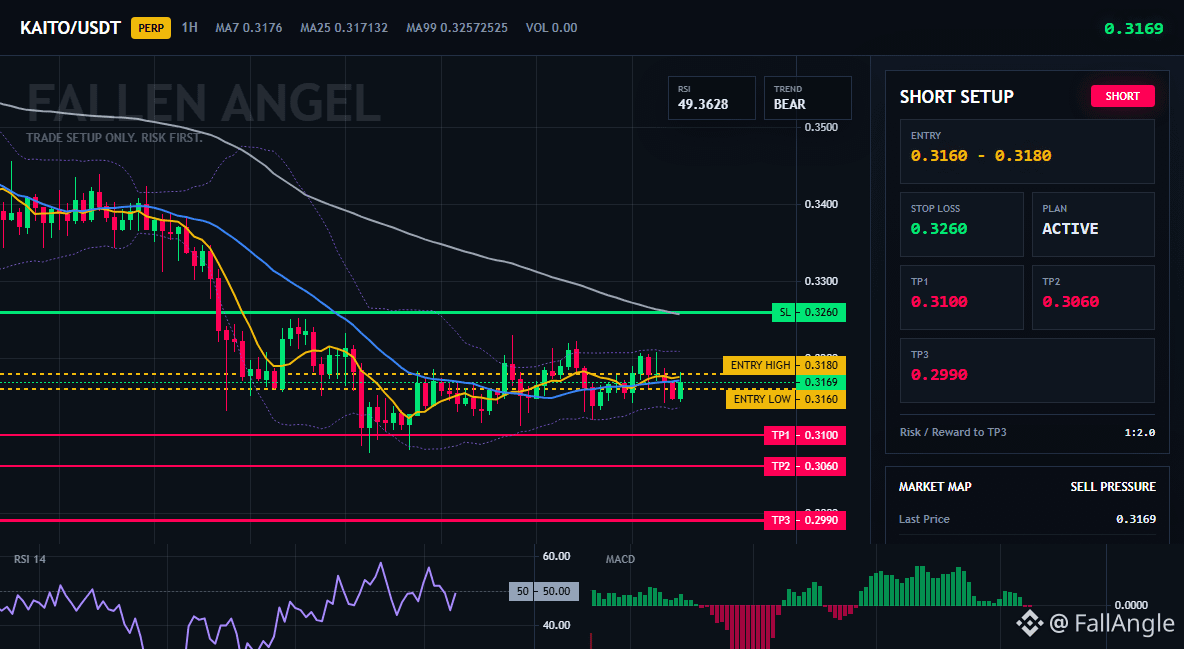The image size is (1184, 649).
Task: Click the 60.00 RSI axis label
Action: 557,556
